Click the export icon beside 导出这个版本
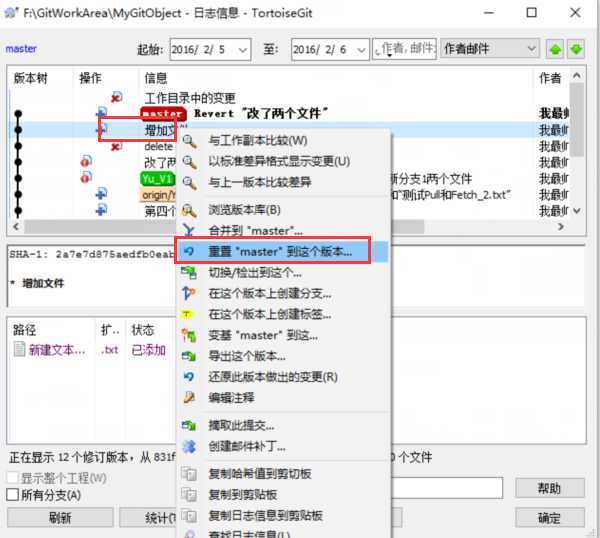The width and height of the screenshot is (600, 538). (189, 356)
